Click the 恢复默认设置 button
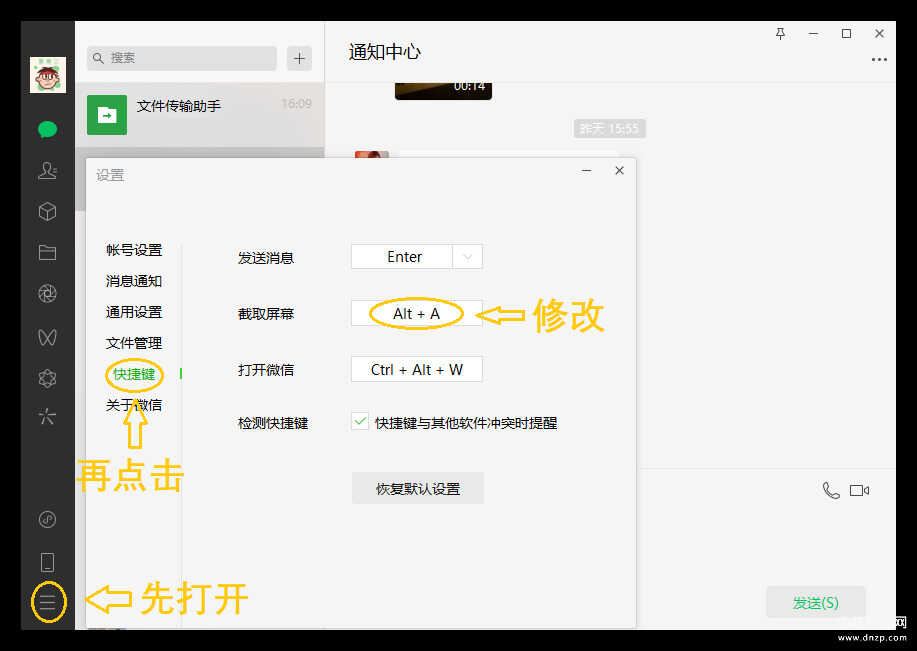Screen dimensions: 917x651 [x=418, y=488]
